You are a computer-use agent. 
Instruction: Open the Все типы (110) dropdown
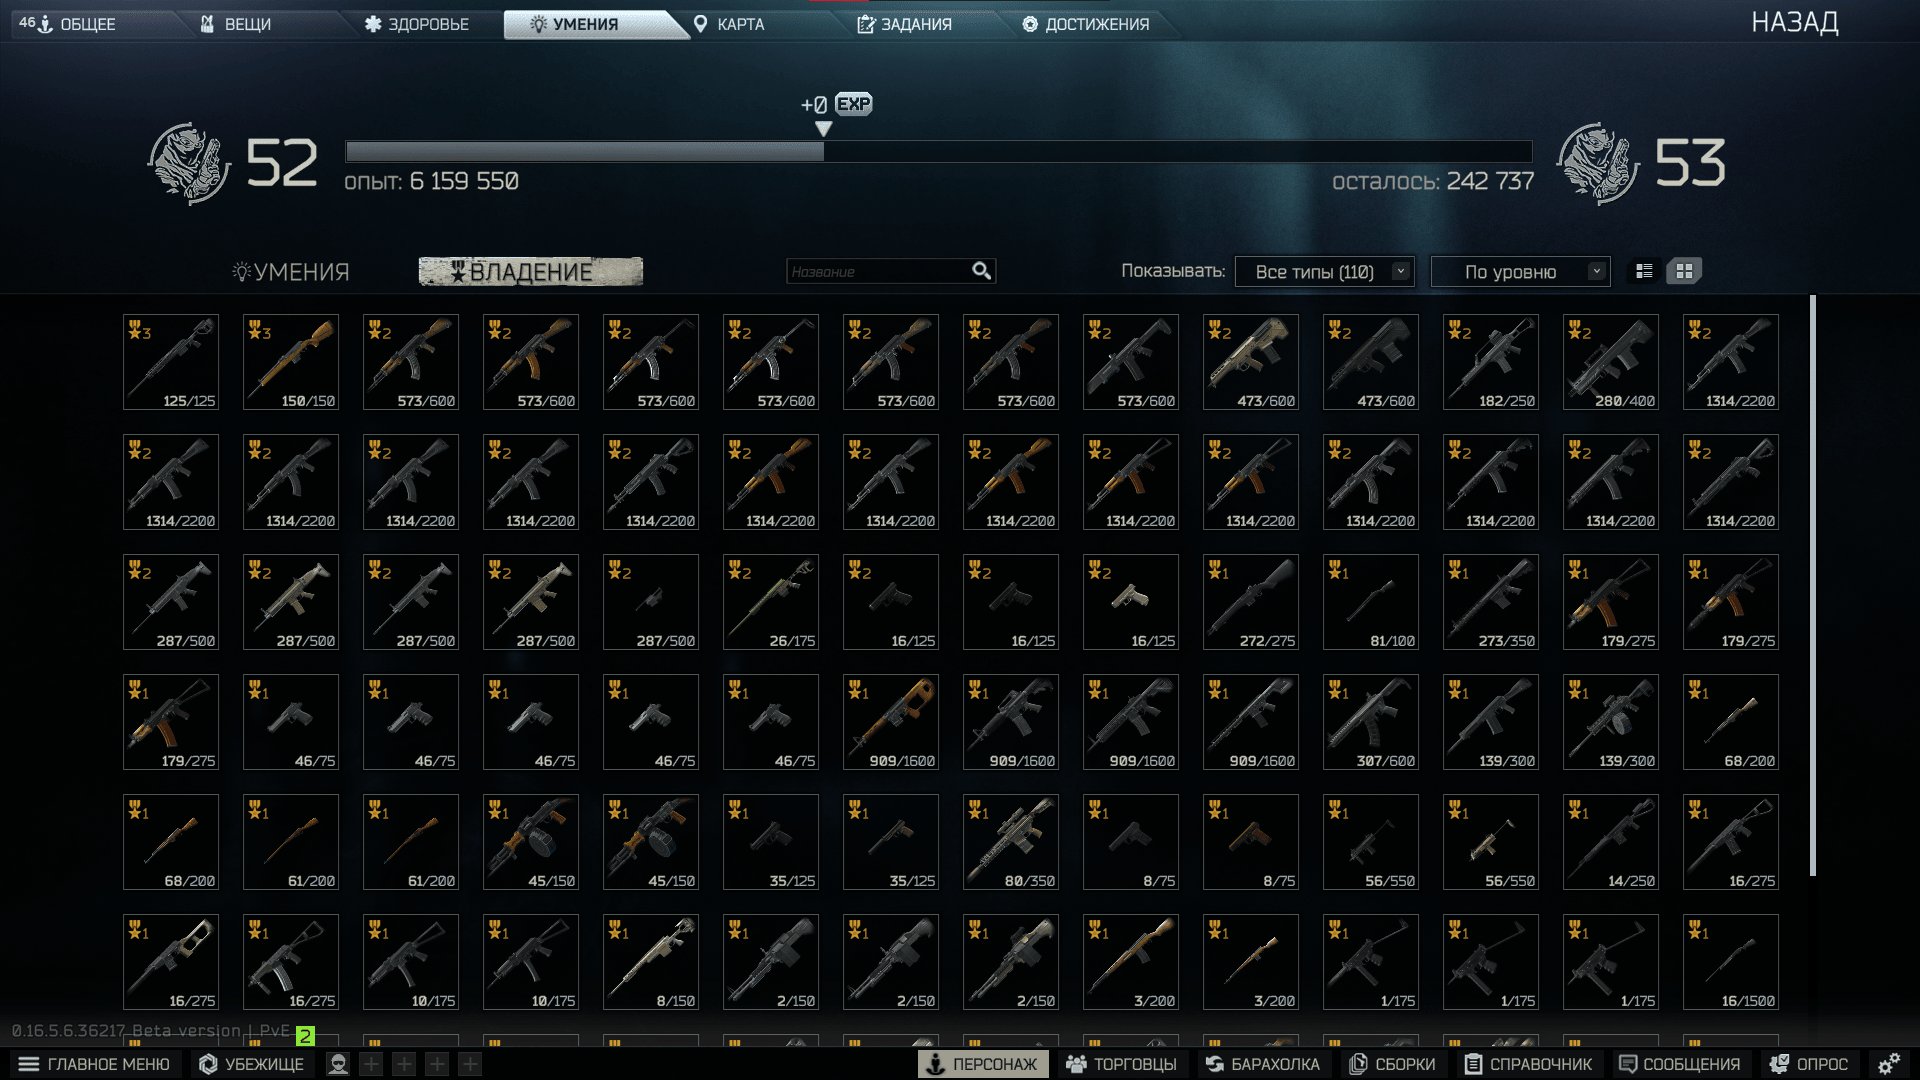click(1324, 272)
